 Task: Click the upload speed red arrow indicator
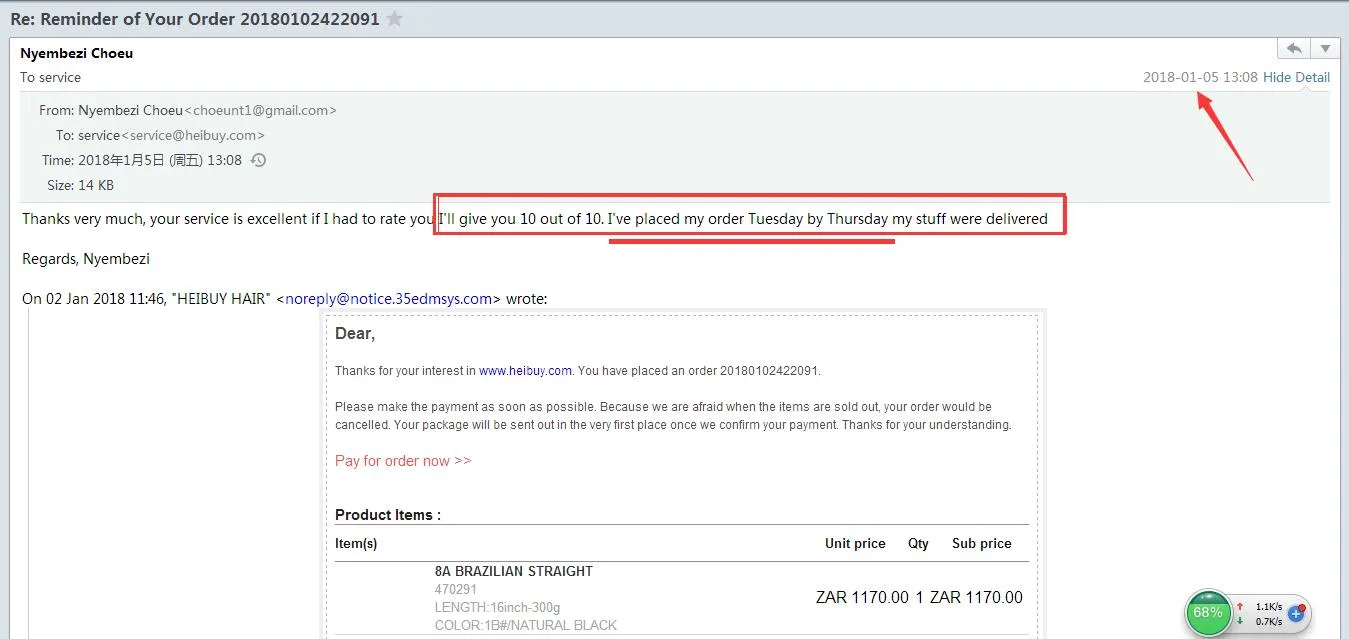1240,606
